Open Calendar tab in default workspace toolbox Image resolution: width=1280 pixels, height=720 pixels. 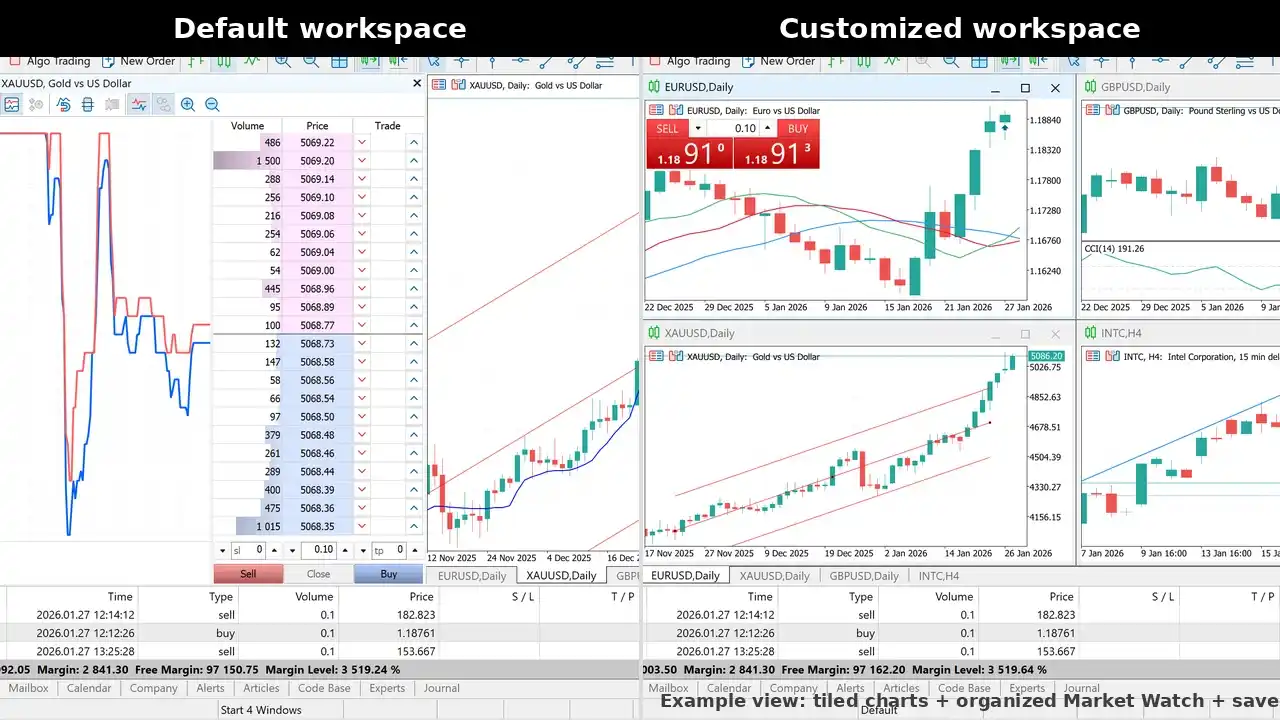tap(89, 688)
